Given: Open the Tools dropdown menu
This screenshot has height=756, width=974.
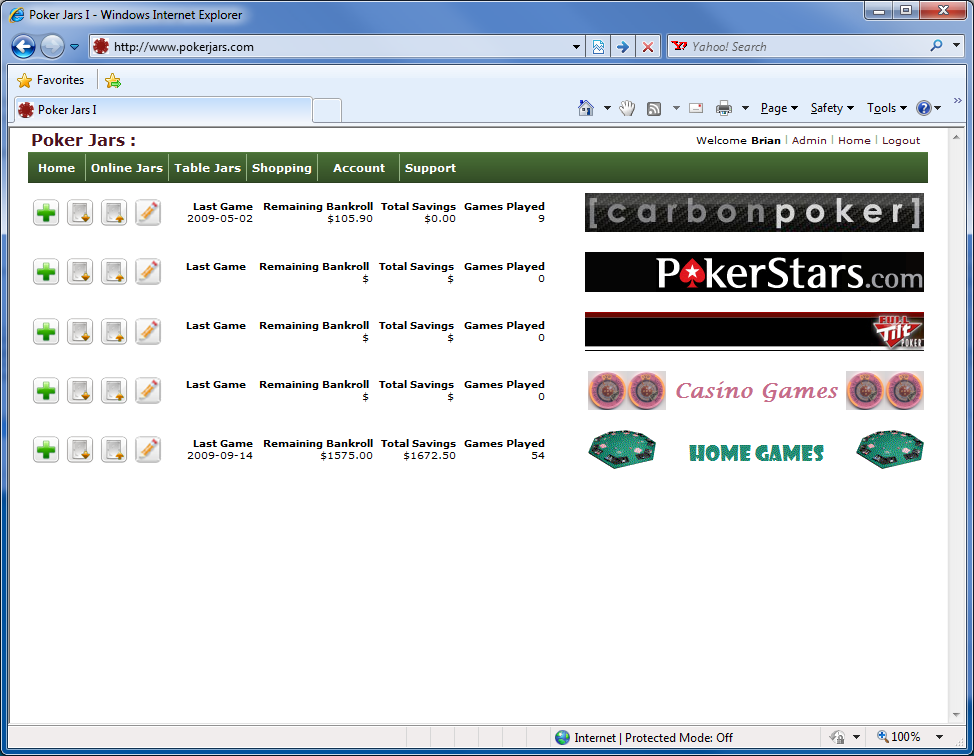Looking at the screenshot, I should [x=887, y=108].
